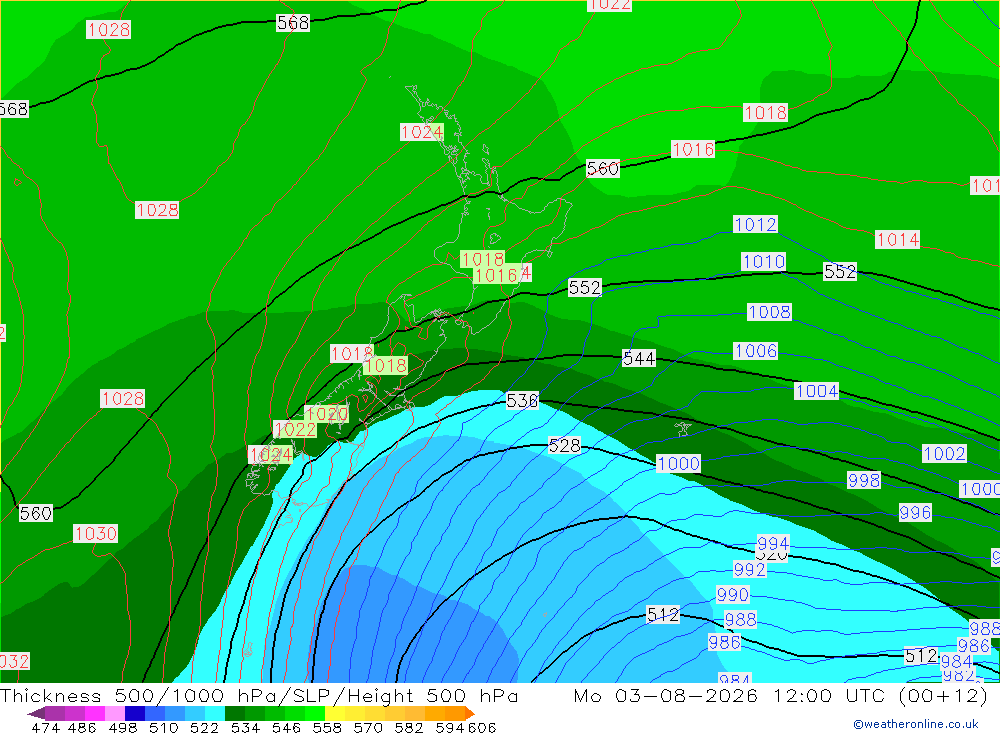Click the blue '998' isobar label
Screen dimensions: 1000x733
(864, 480)
